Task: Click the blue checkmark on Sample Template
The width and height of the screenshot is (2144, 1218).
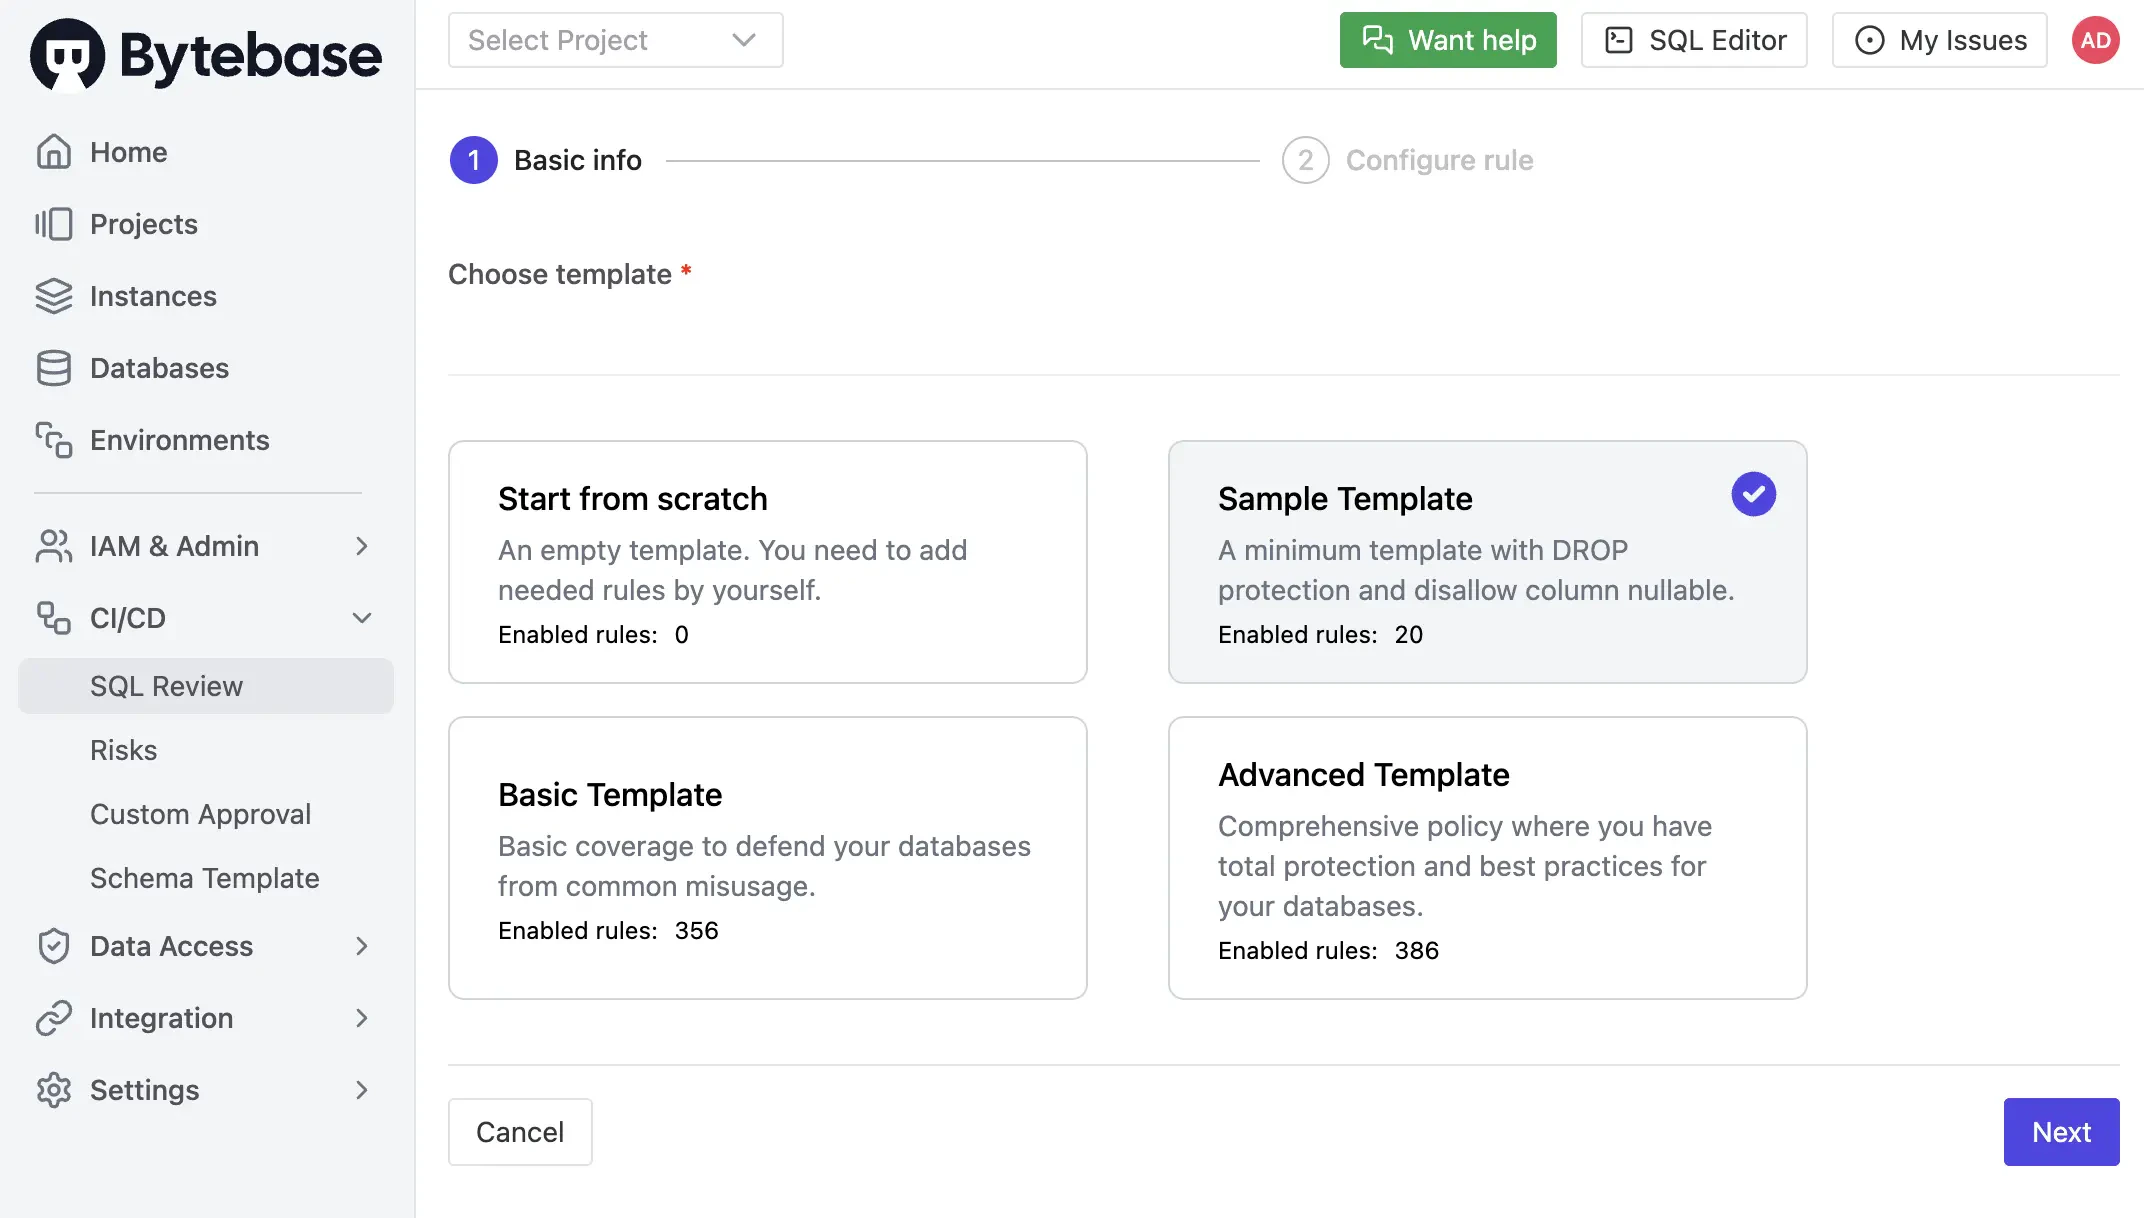Action: click(x=1753, y=494)
